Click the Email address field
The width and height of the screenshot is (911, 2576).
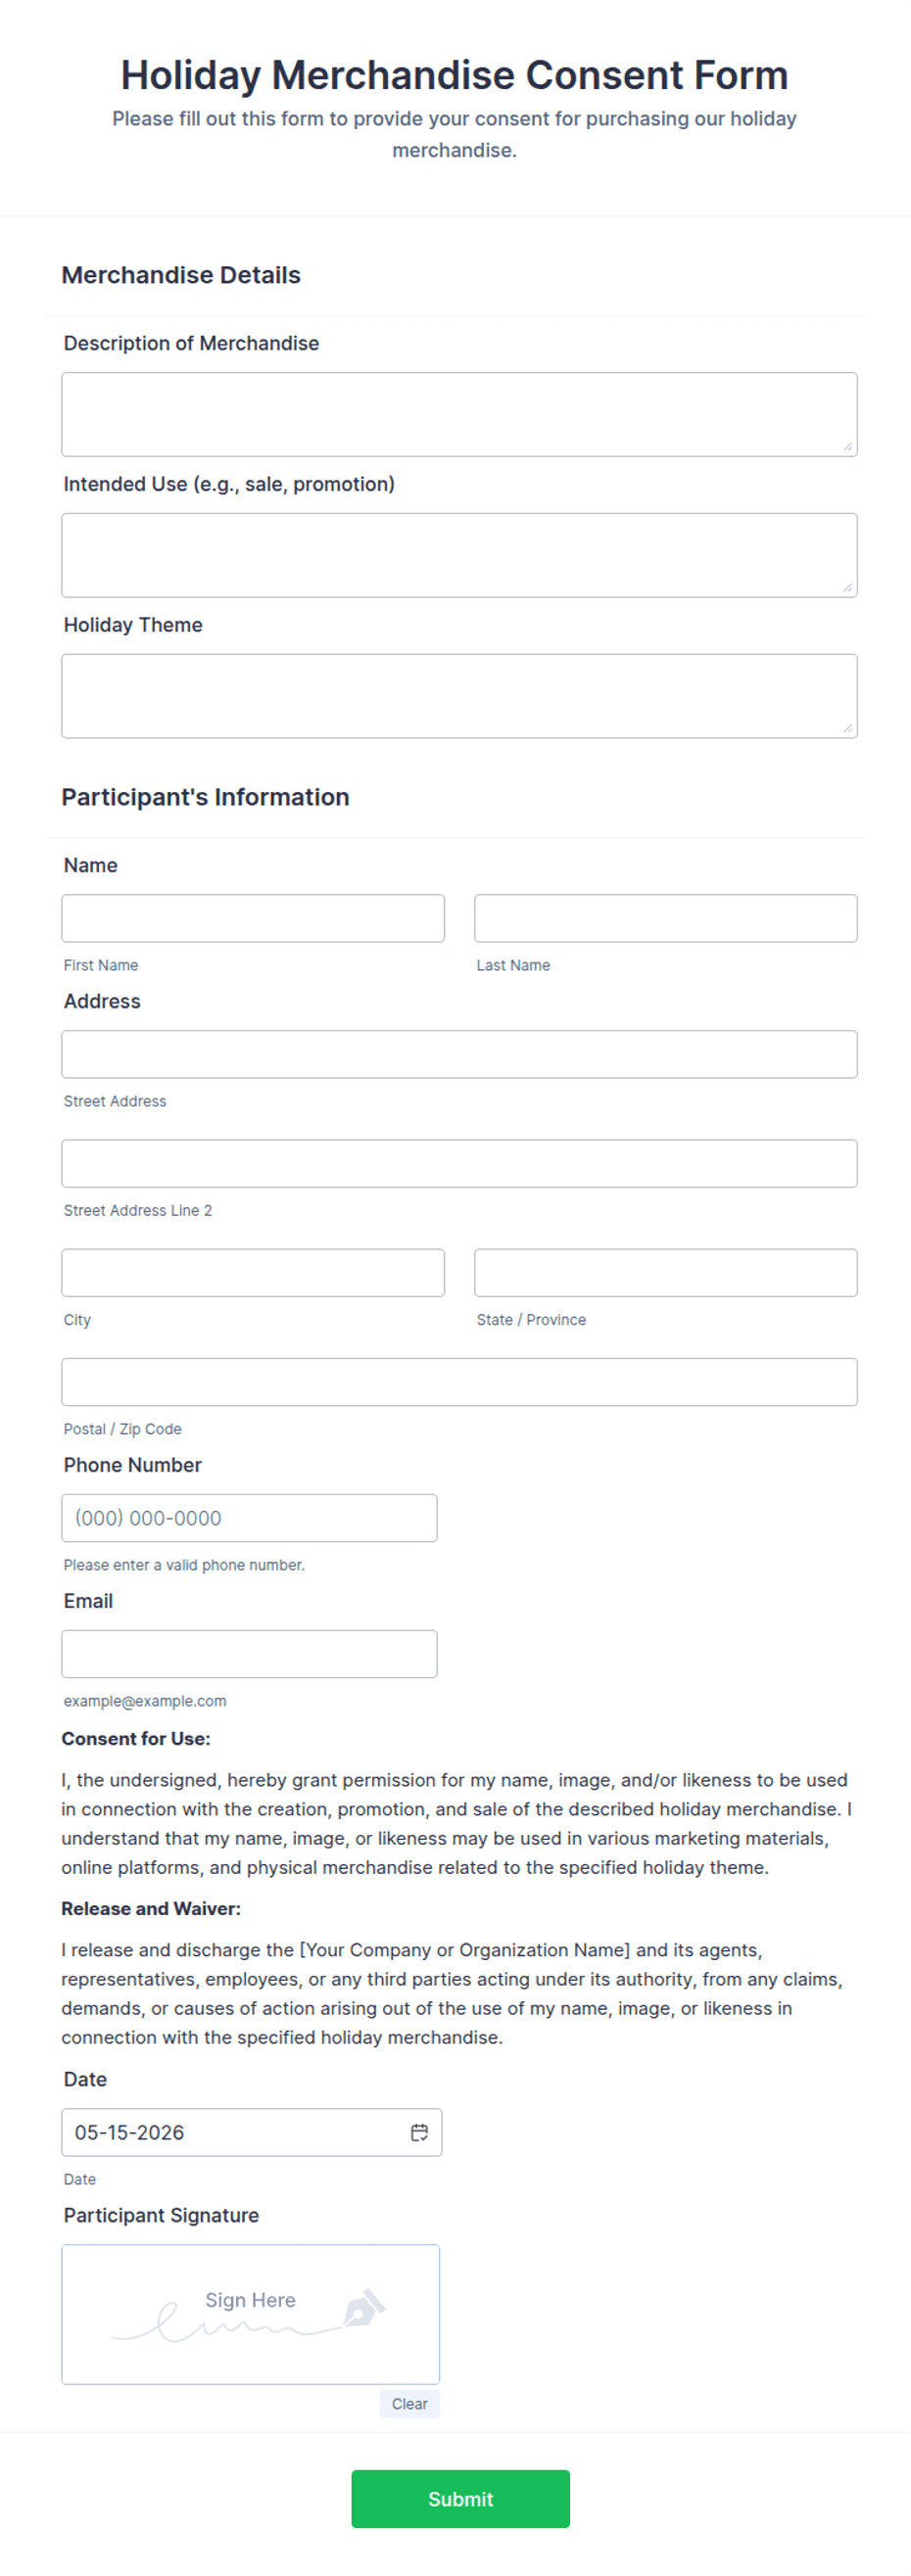coord(249,1654)
